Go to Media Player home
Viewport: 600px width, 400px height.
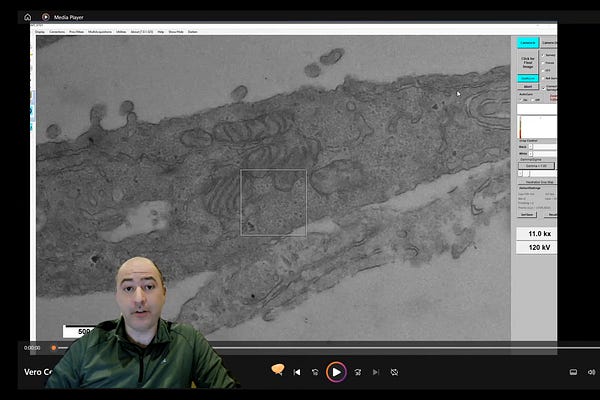(x=28, y=17)
